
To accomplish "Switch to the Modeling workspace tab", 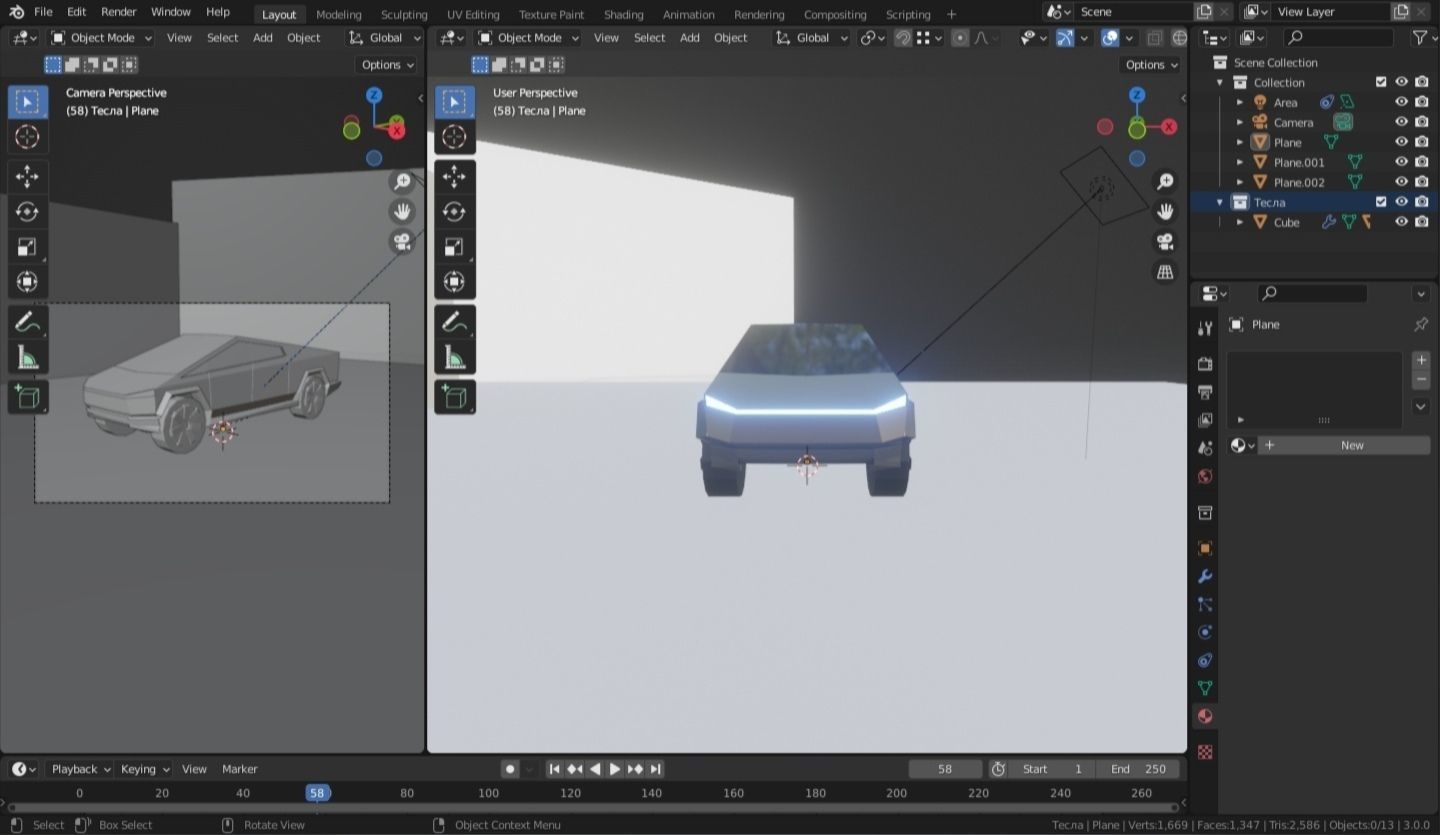I will (x=338, y=14).
